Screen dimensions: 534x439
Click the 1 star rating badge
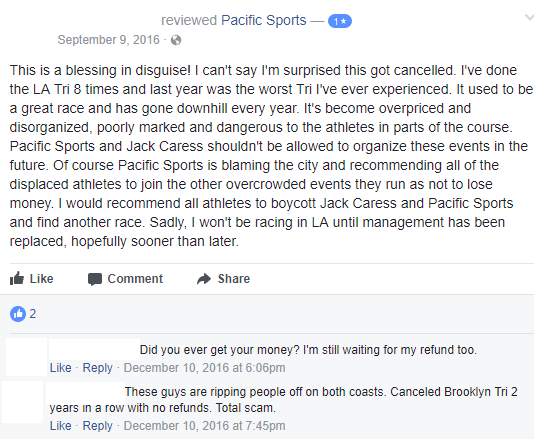click(340, 21)
